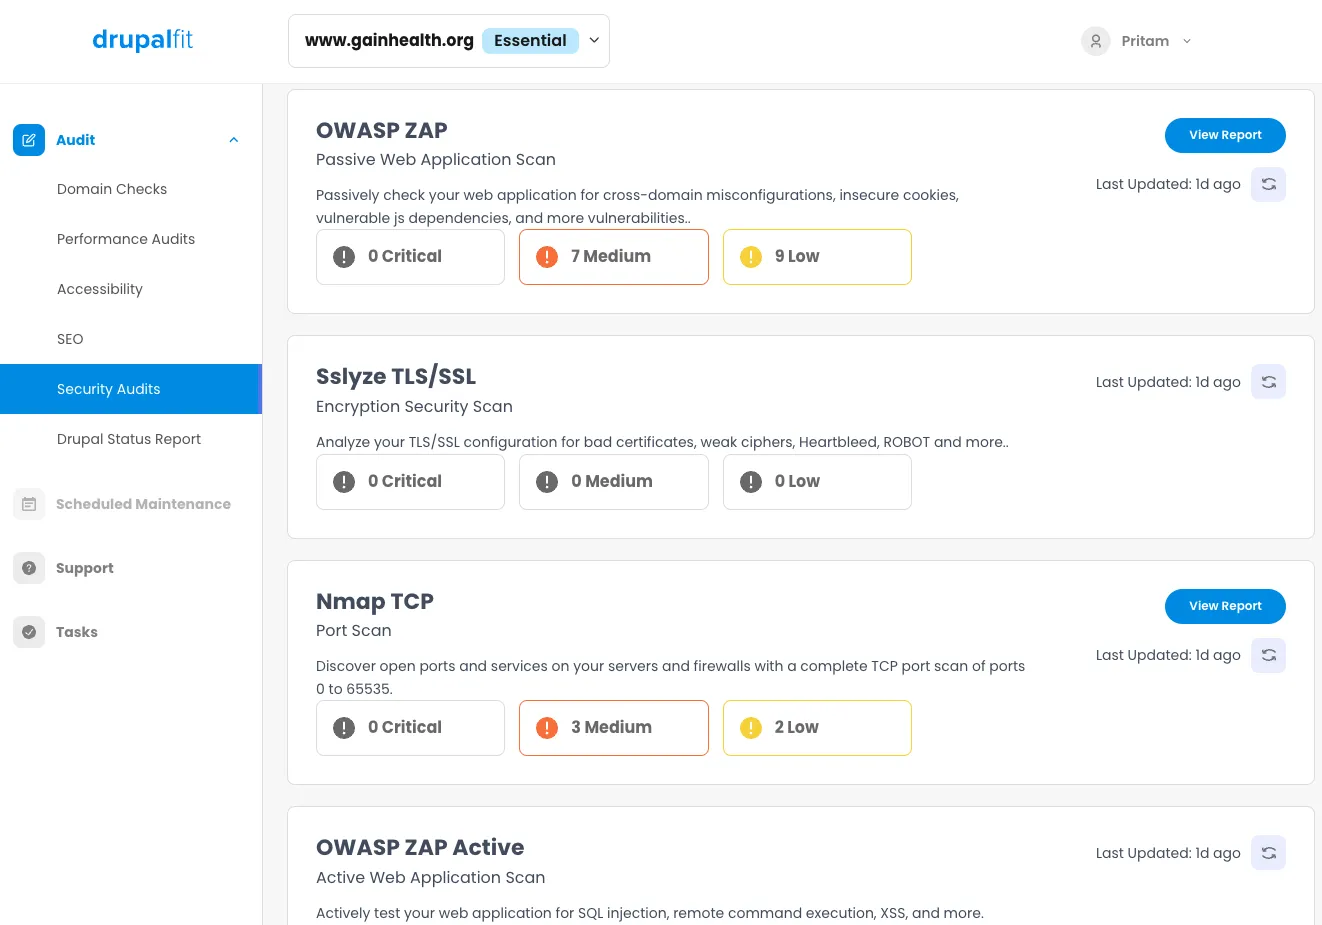Select Drupal Status Report menu item
Viewport: 1322px width, 925px height.
pyautogui.click(x=129, y=439)
